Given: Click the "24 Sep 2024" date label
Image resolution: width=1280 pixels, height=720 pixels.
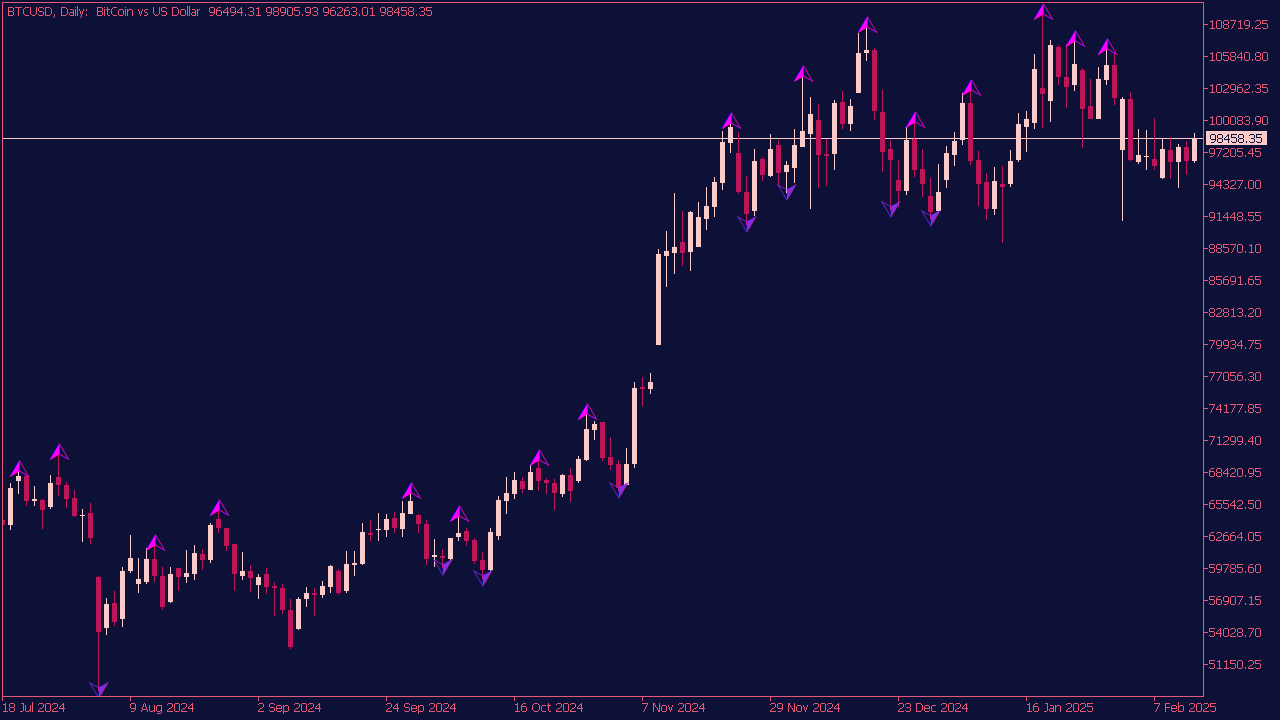Looking at the screenshot, I should [x=421, y=707].
